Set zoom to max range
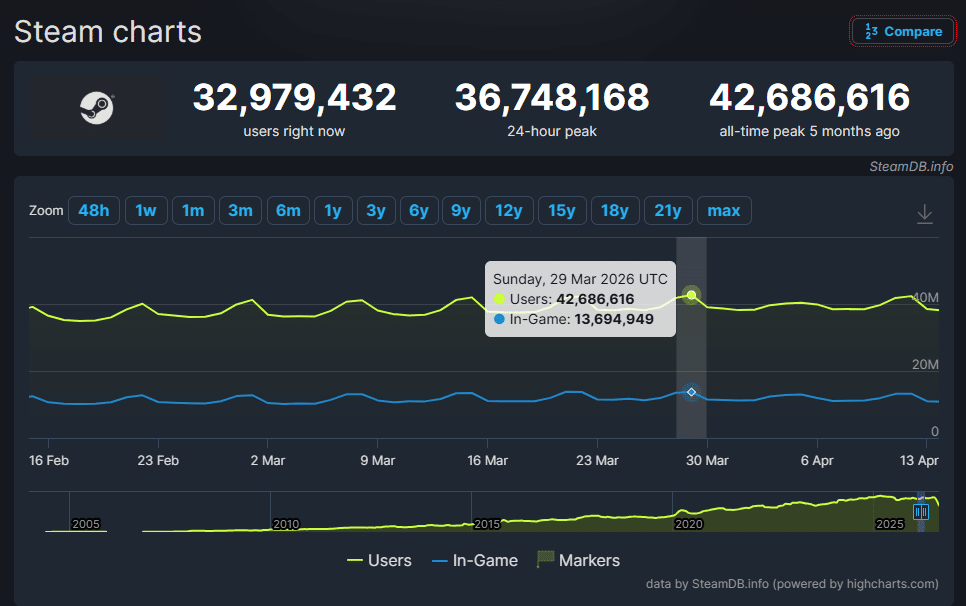The height and width of the screenshot is (606, 966). point(724,211)
